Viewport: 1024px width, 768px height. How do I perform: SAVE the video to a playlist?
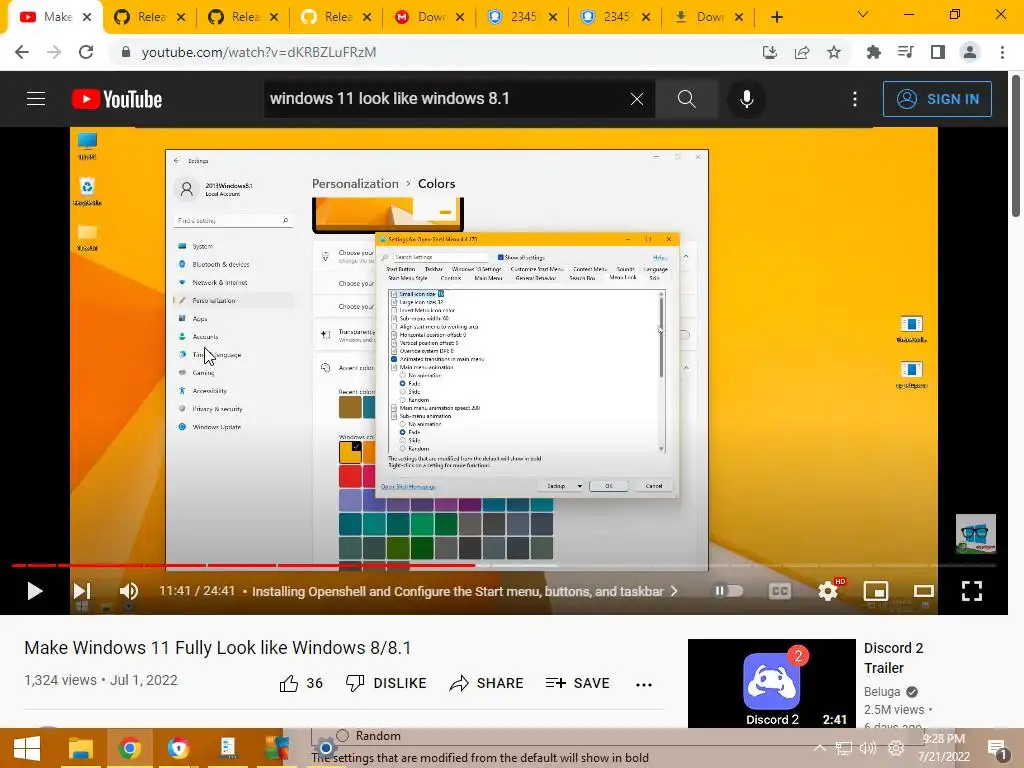pos(577,683)
